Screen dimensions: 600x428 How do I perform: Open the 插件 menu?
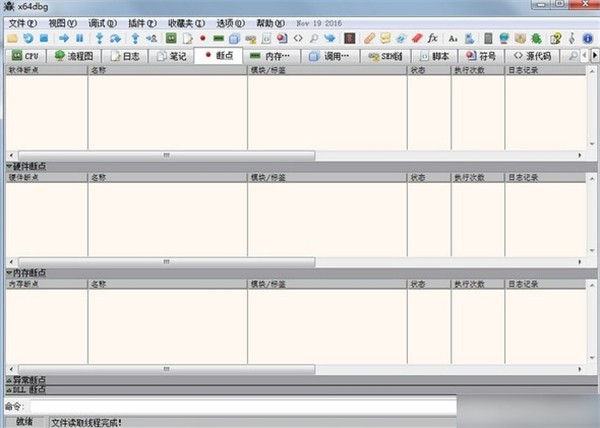click(142, 23)
